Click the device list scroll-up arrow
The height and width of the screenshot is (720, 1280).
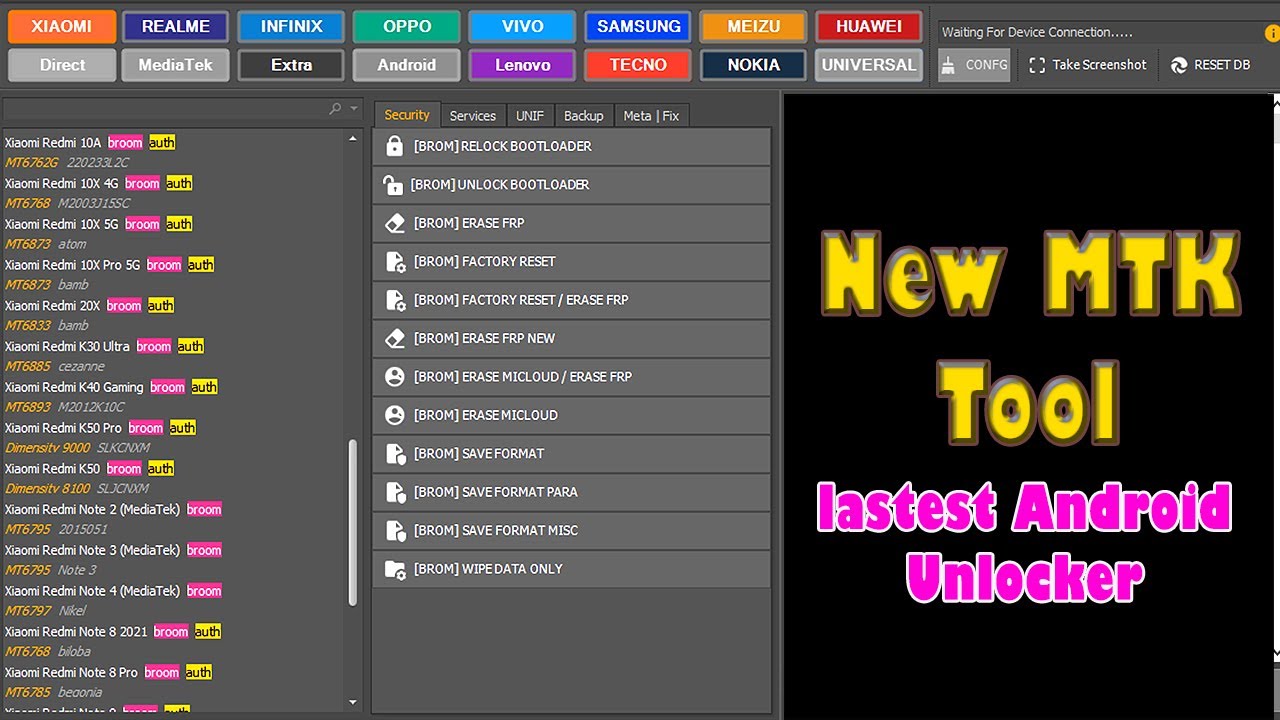352,138
